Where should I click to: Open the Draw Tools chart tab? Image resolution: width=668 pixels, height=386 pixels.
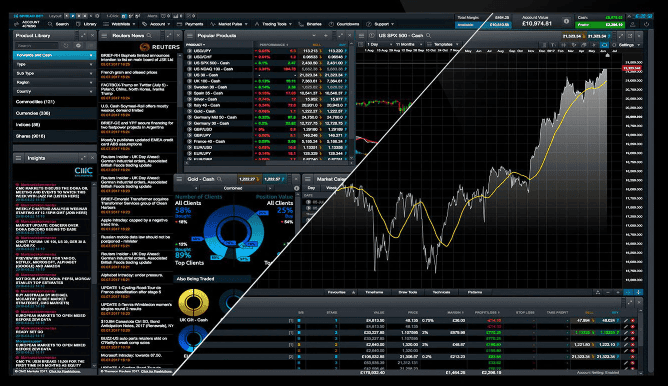pos(408,292)
